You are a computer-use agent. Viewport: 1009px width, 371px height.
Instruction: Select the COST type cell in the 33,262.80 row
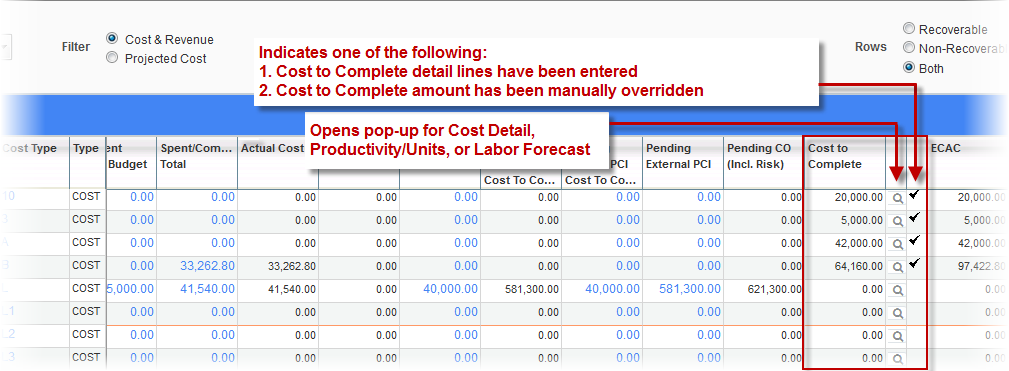pos(87,266)
